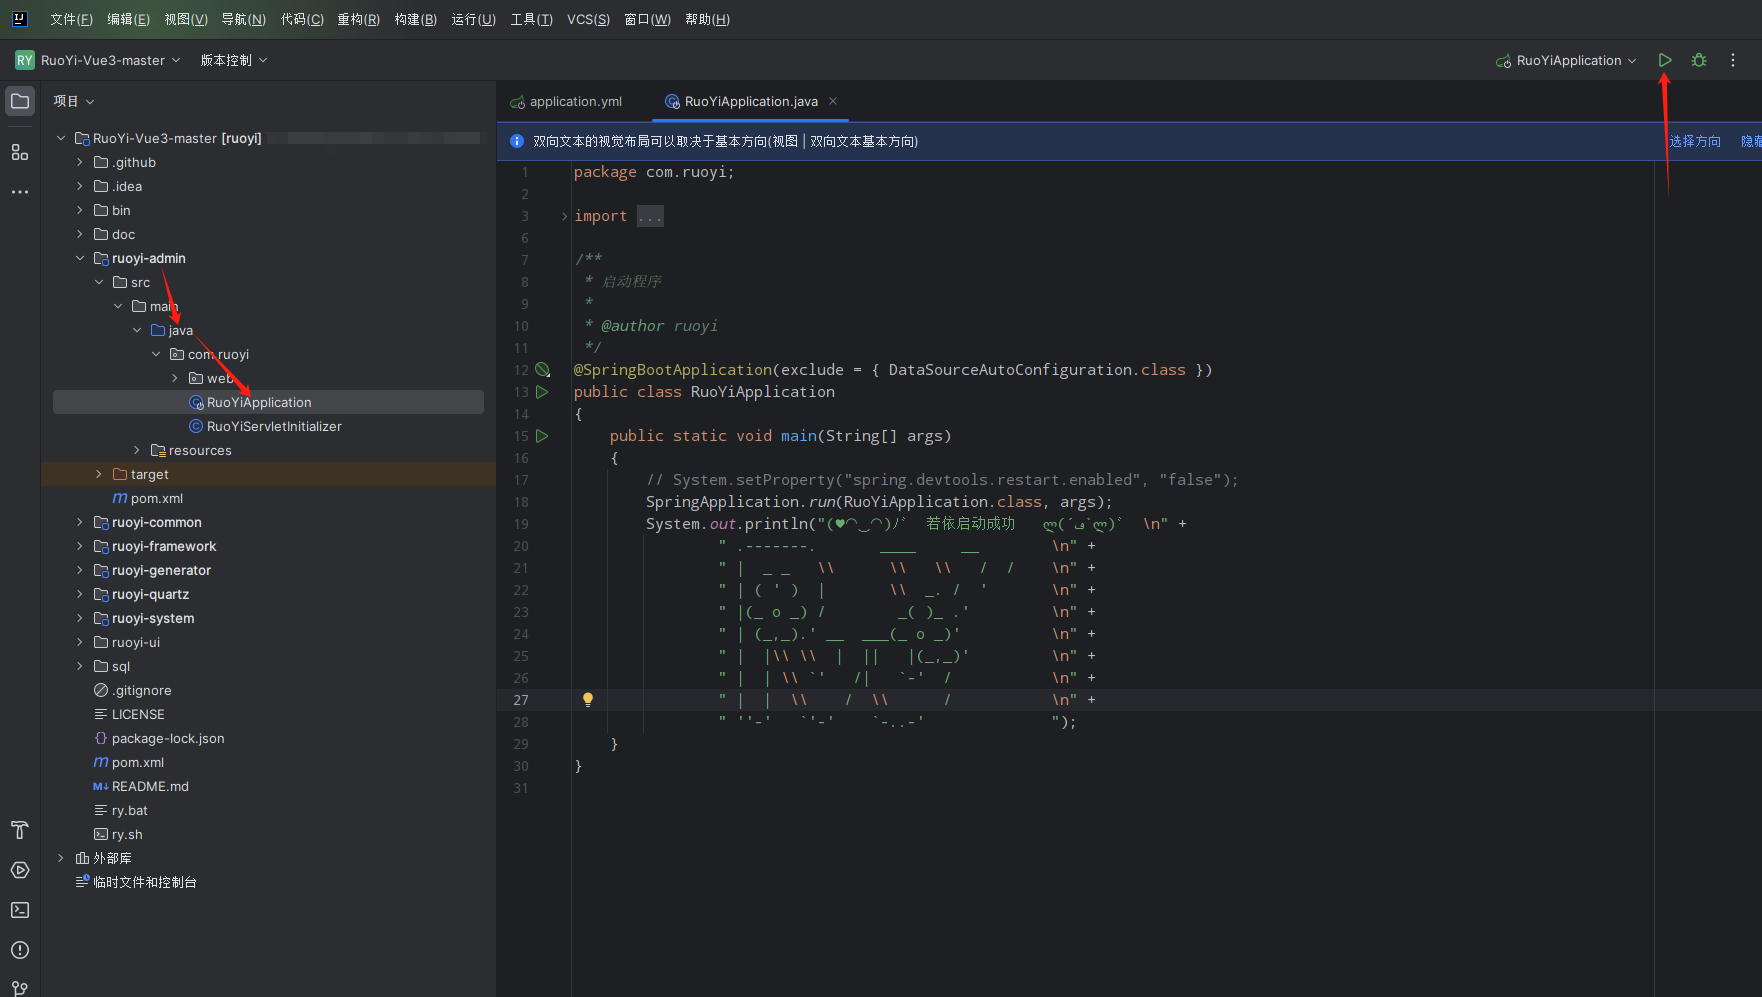The height and width of the screenshot is (997, 1762).
Task: Expand the web package
Action: coord(175,378)
